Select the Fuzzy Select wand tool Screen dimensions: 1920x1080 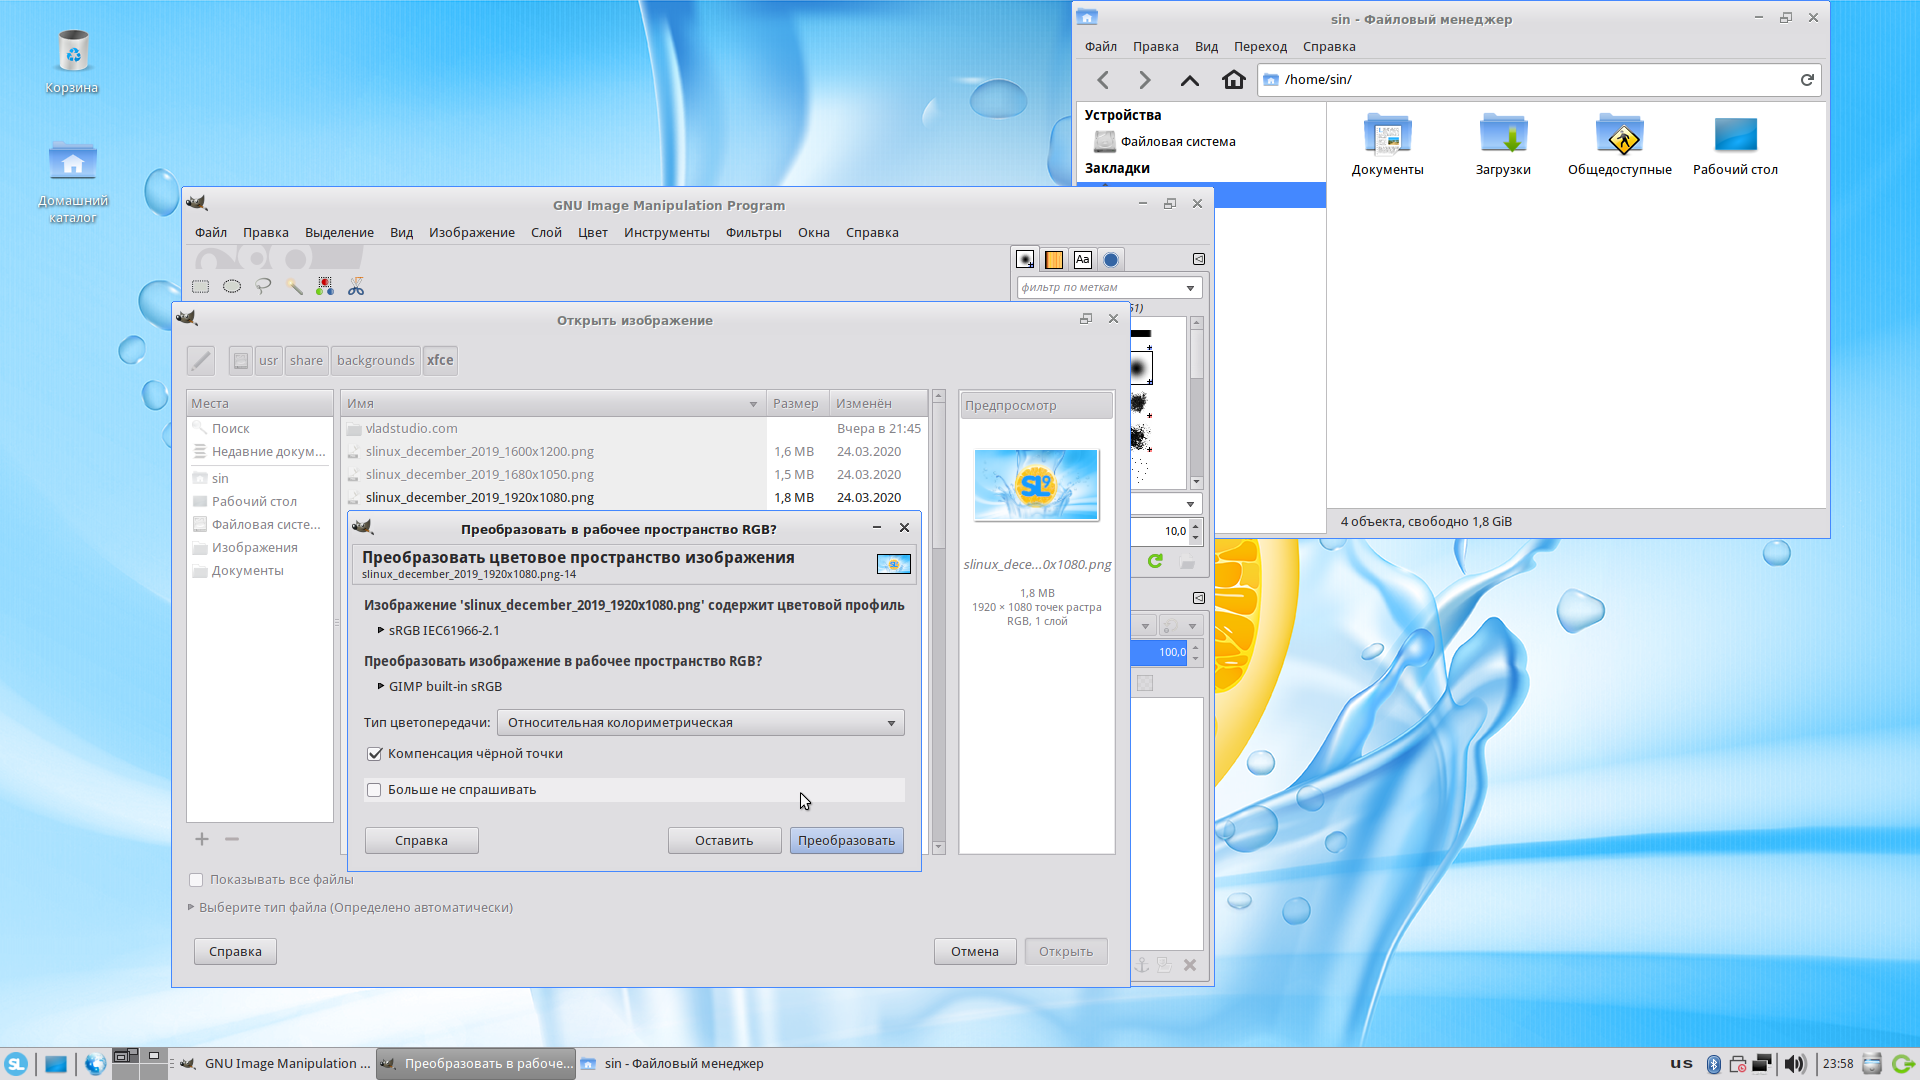(294, 287)
